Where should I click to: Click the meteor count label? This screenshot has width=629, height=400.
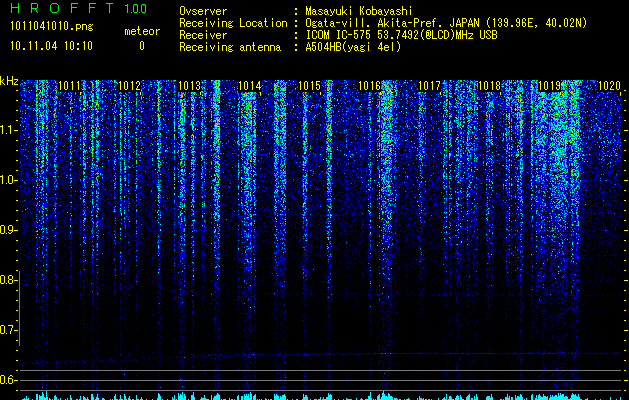point(142,31)
